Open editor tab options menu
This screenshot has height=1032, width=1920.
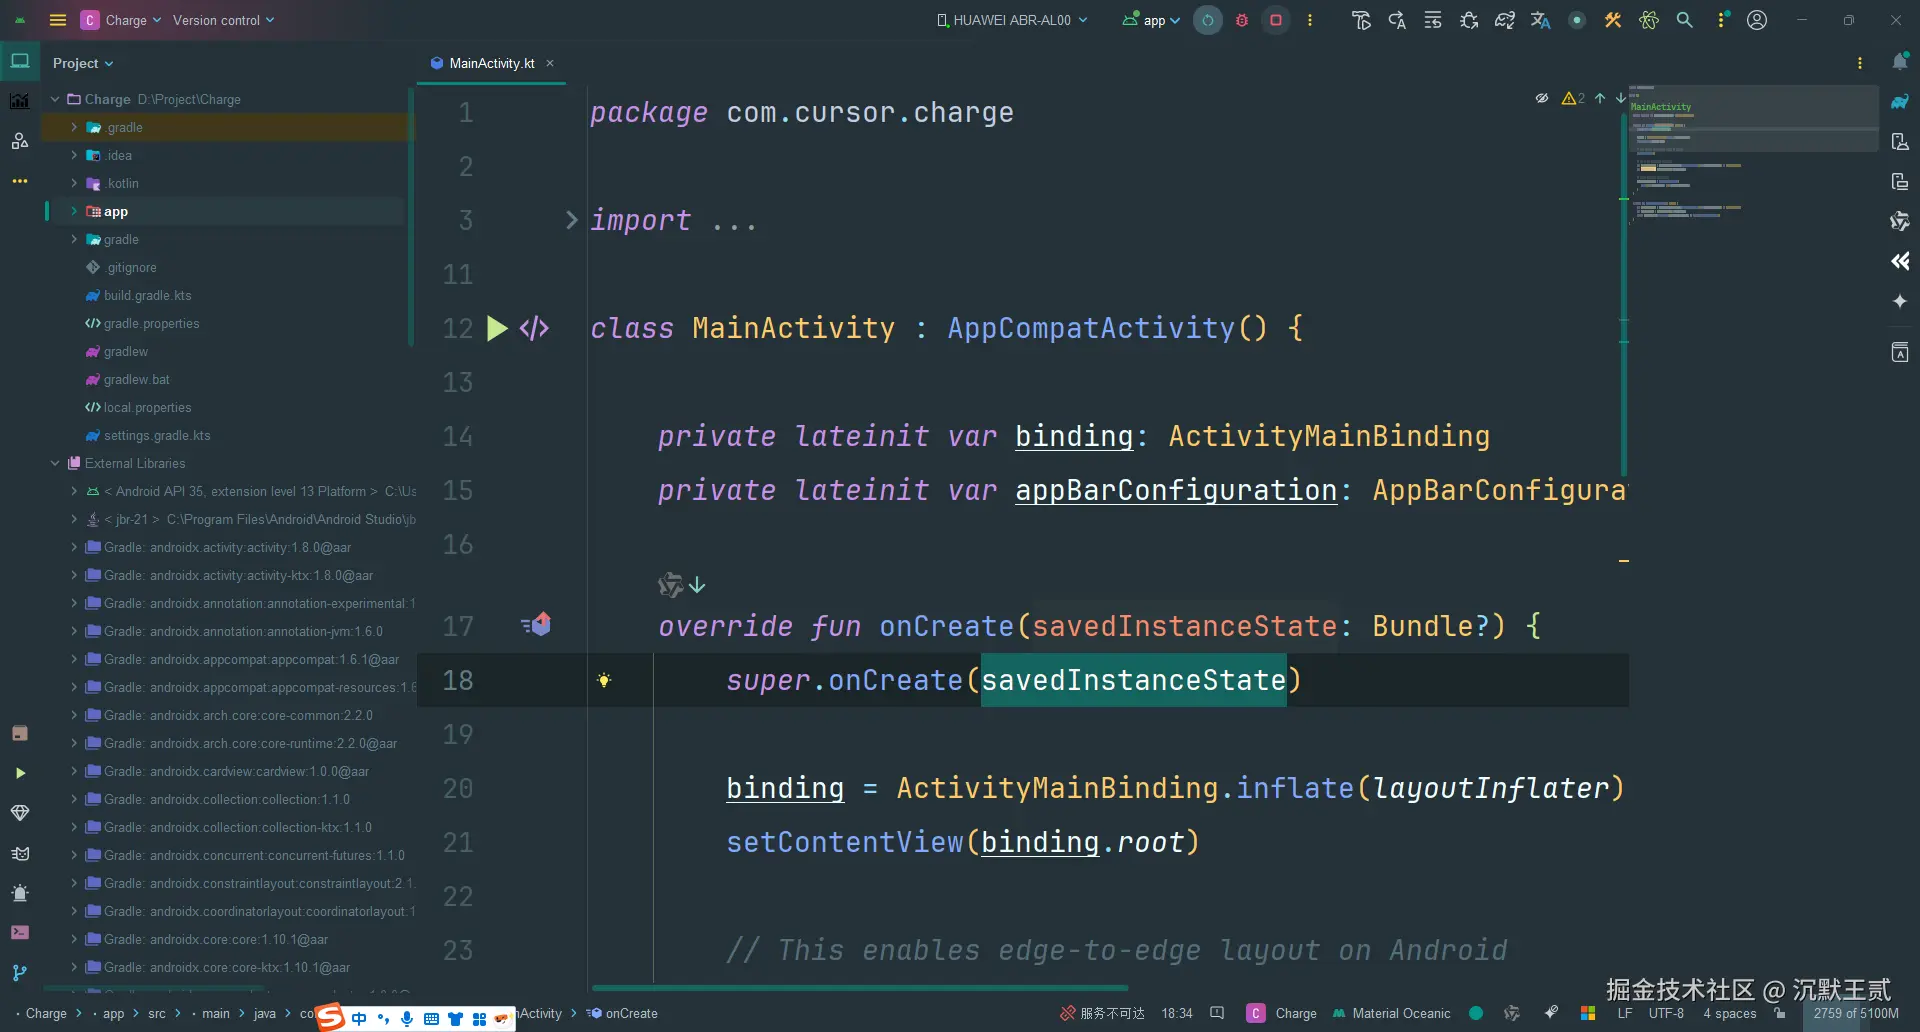pyautogui.click(x=1860, y=63)
